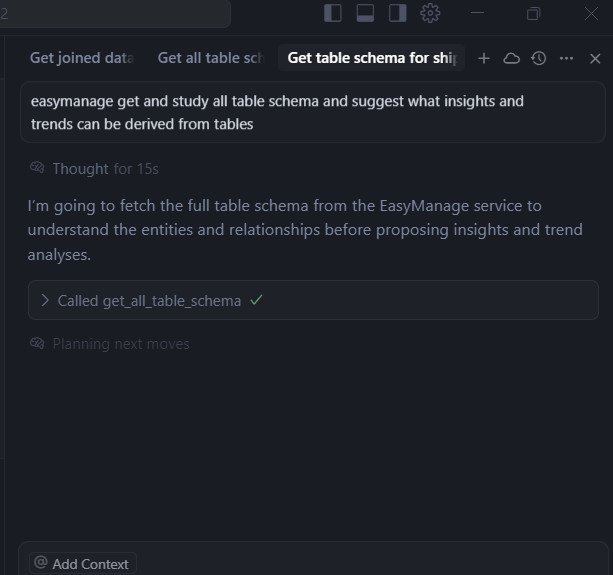Click the brain icon beside Planning next moves
The width and height of the screenshot is (613, 575).
click(x=37, y=344)
